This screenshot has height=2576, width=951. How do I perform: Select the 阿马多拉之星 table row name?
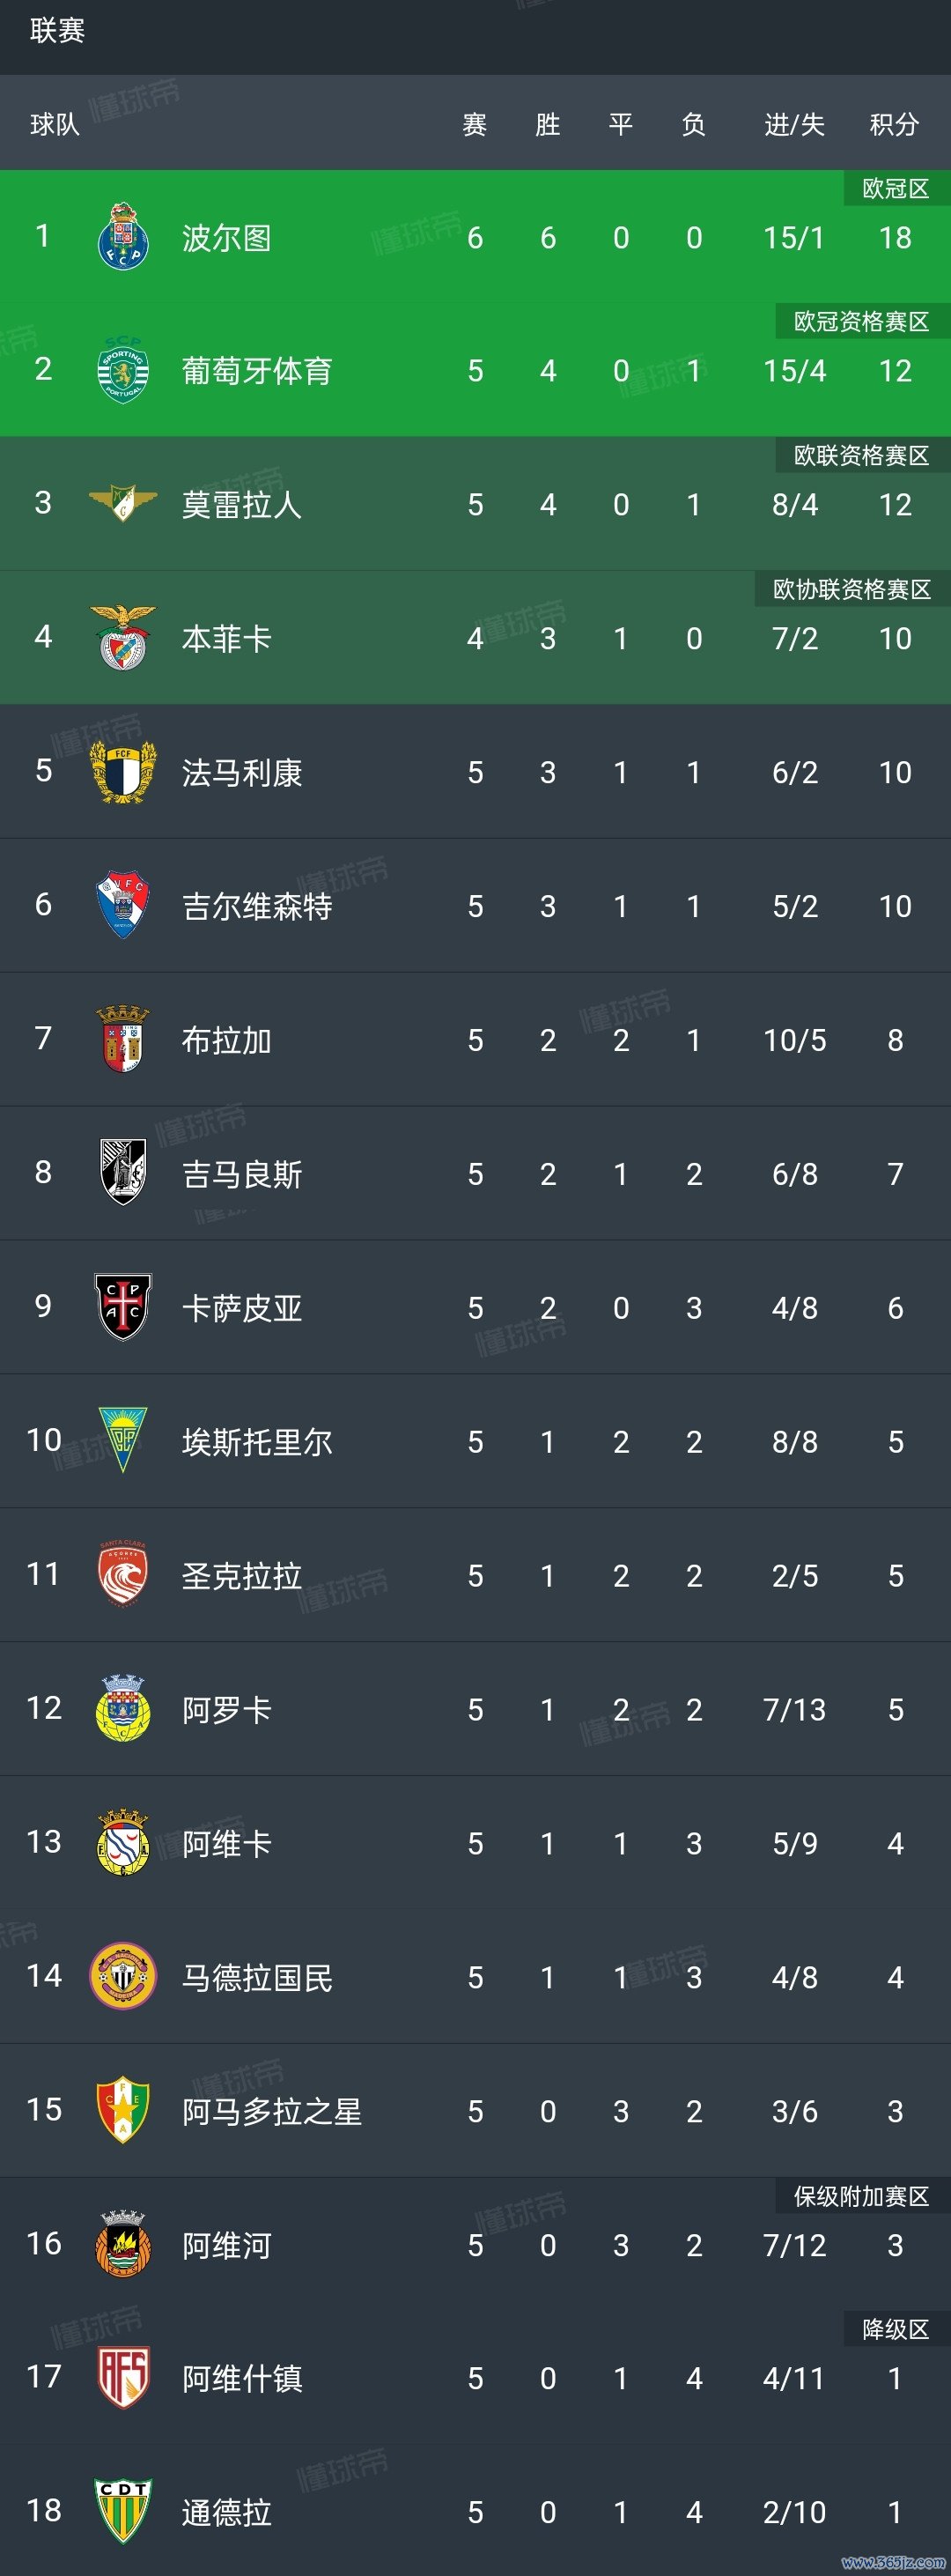point(272,2111)
